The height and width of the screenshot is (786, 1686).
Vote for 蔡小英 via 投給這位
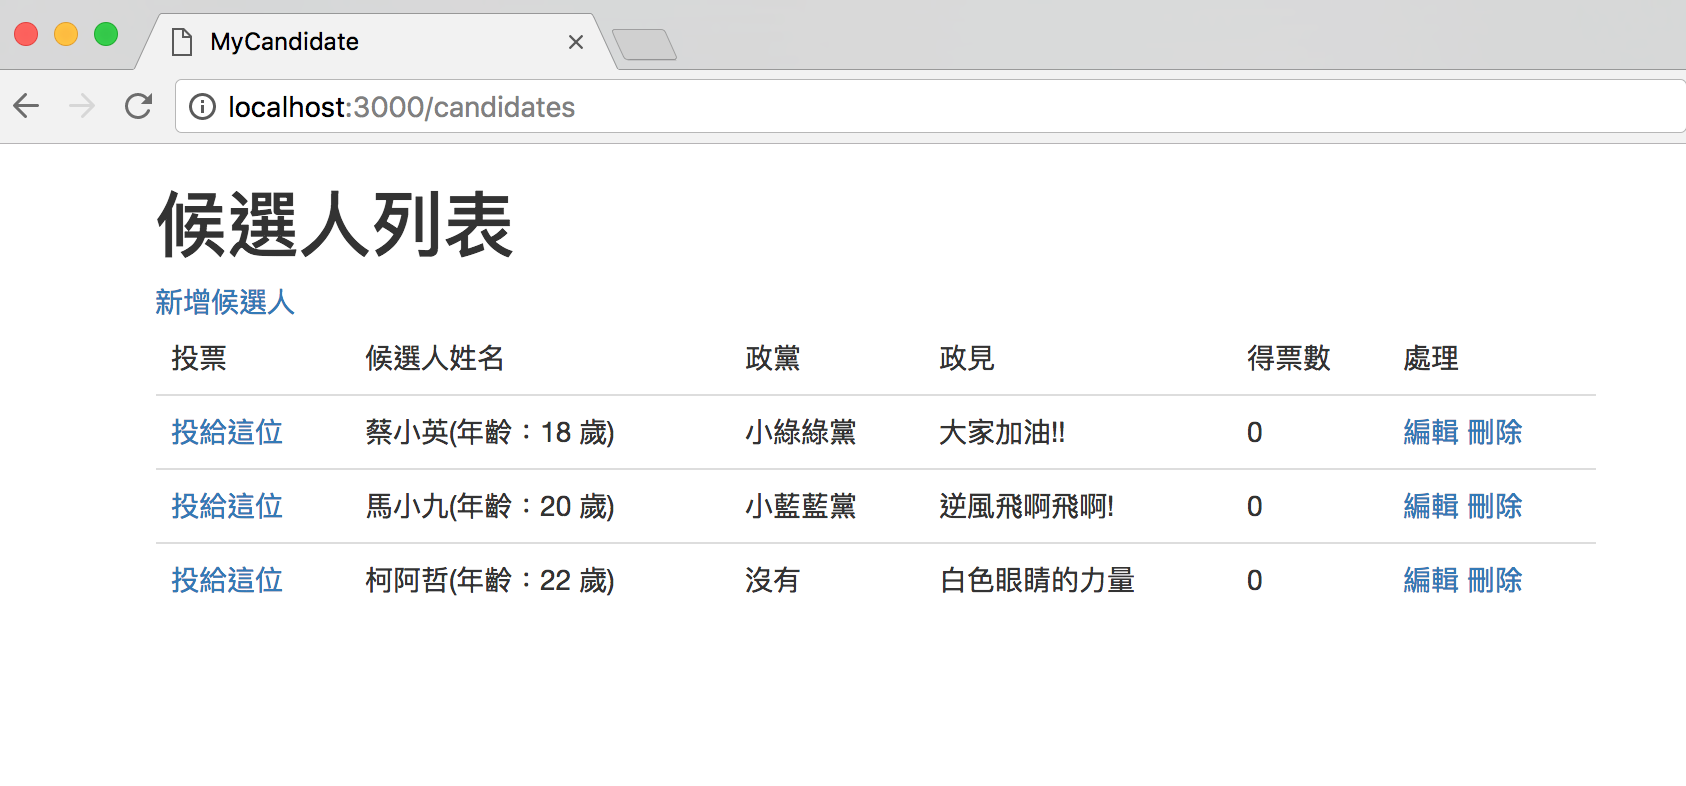tap(227, 432)
